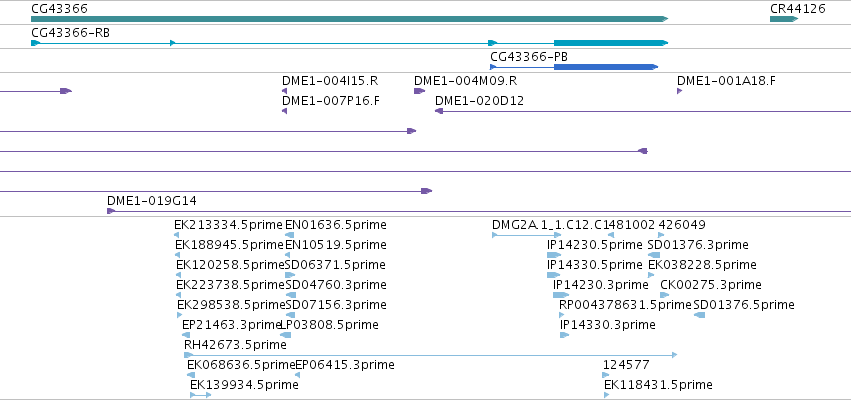Select the DME1-001A18.F arrow marker

(x=679, y=91)
